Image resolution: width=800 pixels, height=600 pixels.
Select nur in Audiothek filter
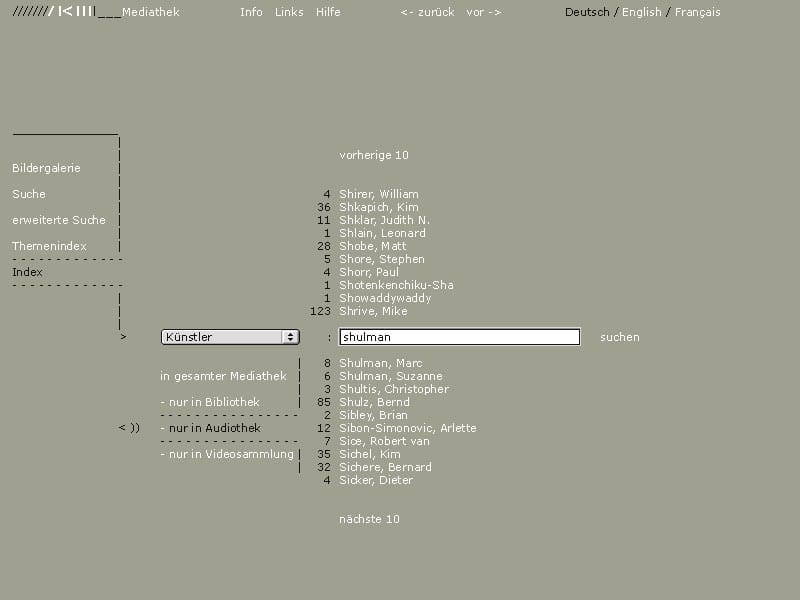point(211,428)
